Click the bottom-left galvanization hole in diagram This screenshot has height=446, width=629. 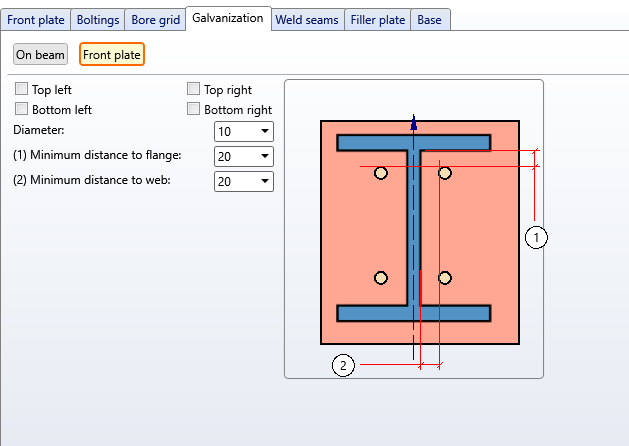tap(381, 277)
